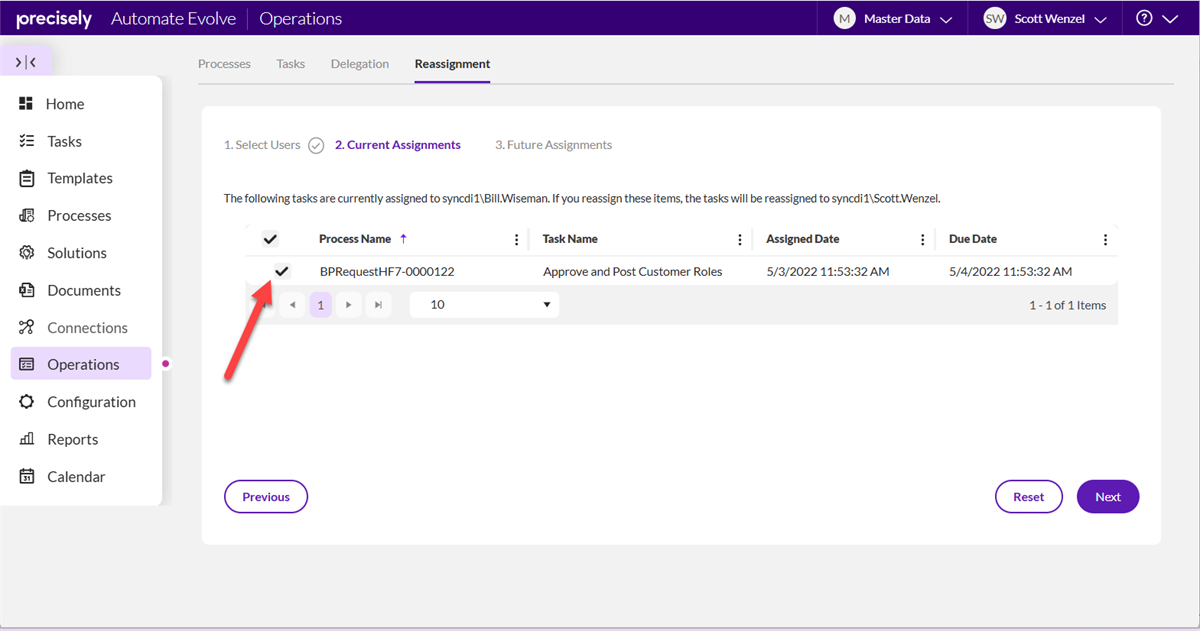Click the Configuration cog icon
1200x631 pixels.
27,402
